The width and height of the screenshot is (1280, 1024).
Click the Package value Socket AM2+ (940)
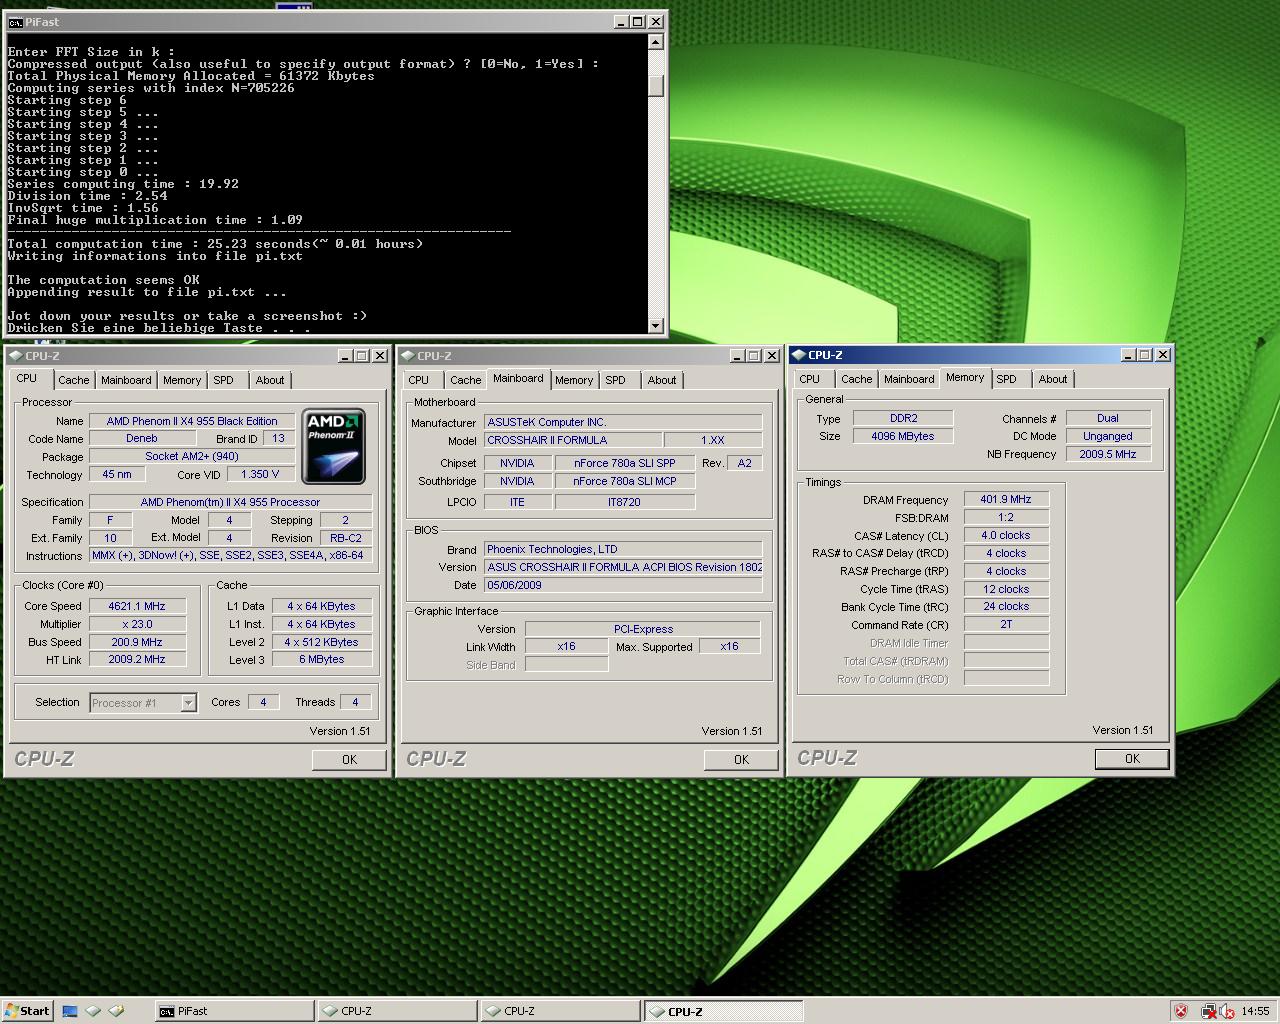pyautogui.click(x=192, y=456)
